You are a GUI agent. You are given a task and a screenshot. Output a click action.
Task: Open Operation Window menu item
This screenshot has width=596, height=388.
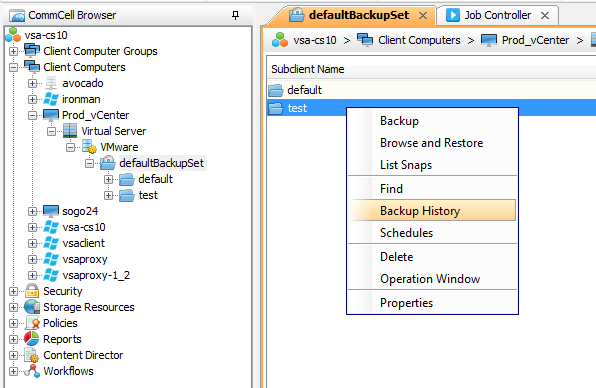pos(433,279)
